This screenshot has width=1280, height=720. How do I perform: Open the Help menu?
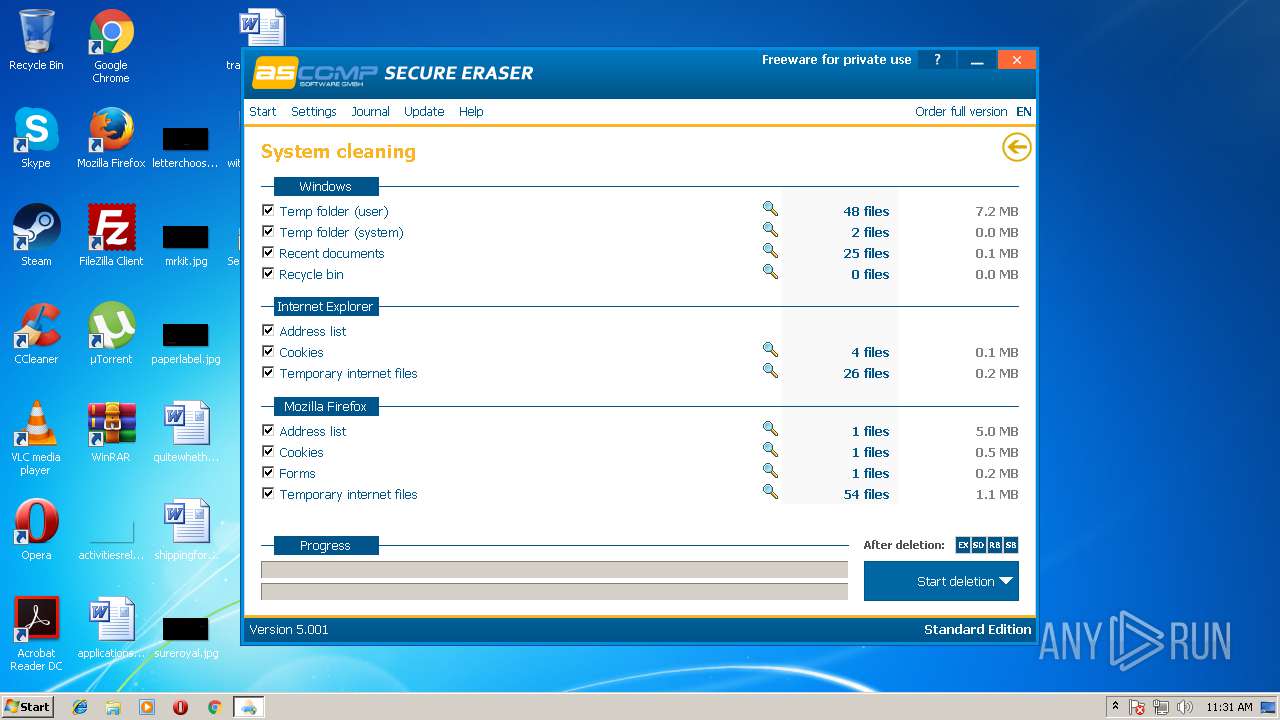click(471, 111)
